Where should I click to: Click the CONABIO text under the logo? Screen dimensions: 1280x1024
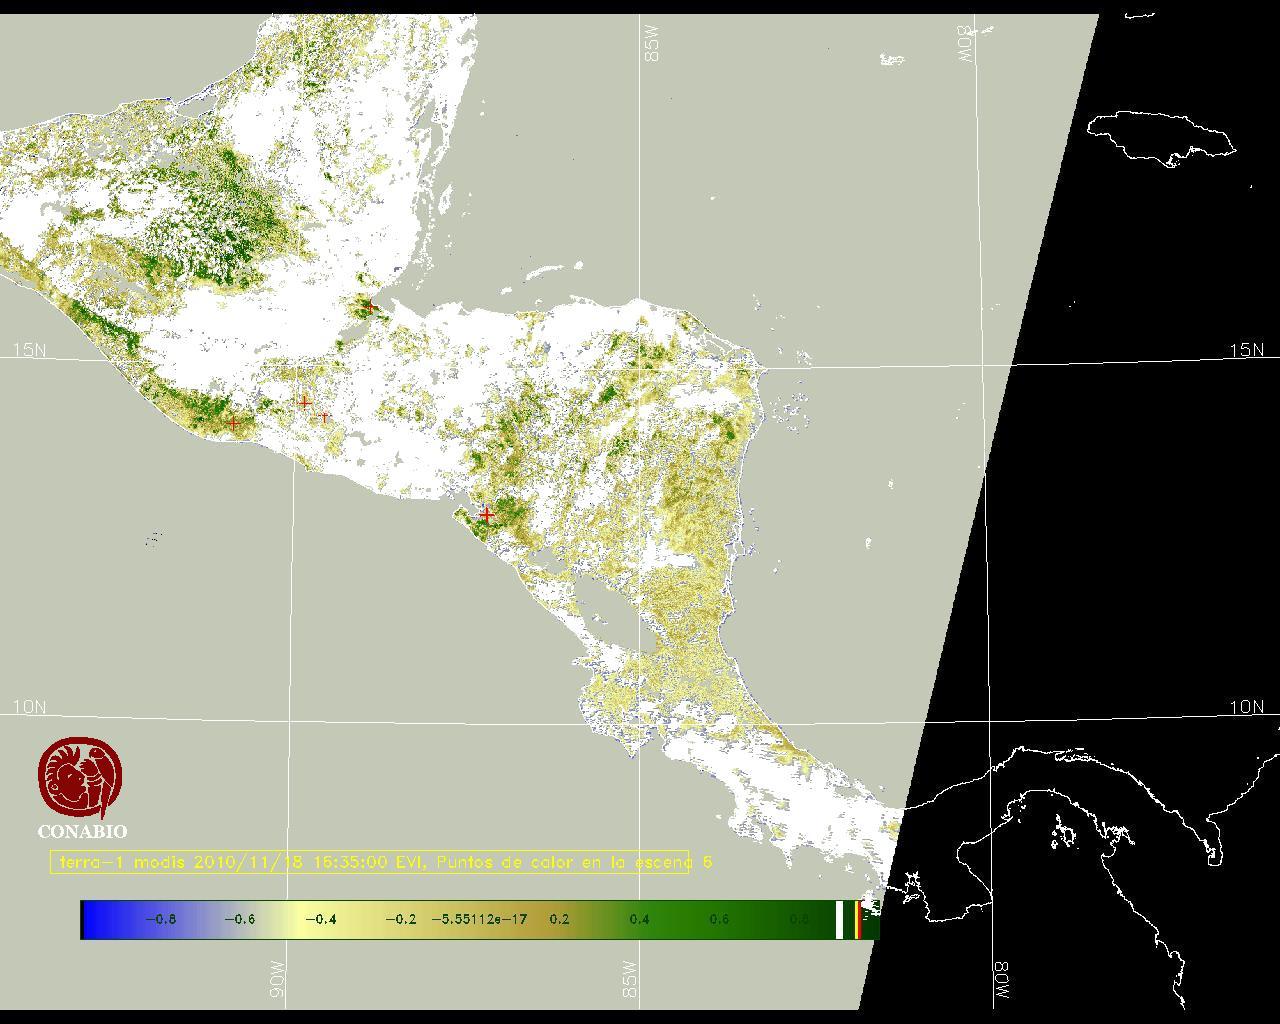[82, 831]
